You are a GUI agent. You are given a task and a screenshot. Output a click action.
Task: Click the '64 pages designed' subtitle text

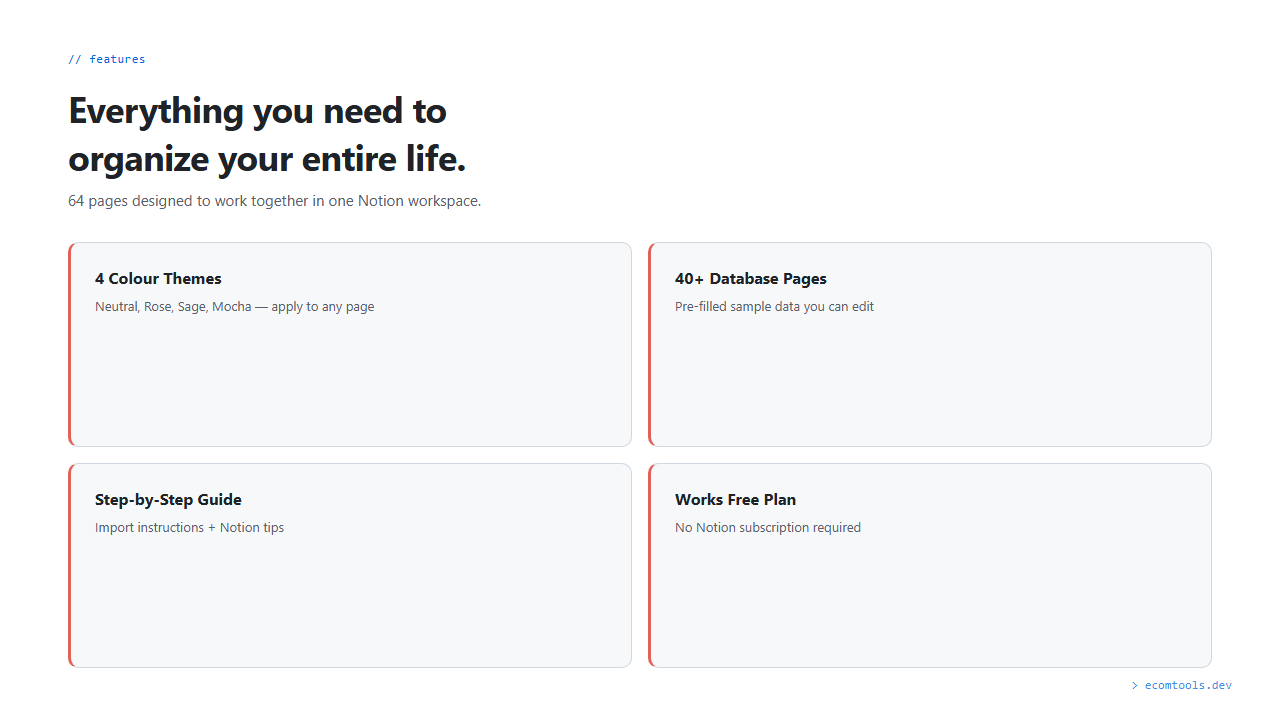[274, 201]
